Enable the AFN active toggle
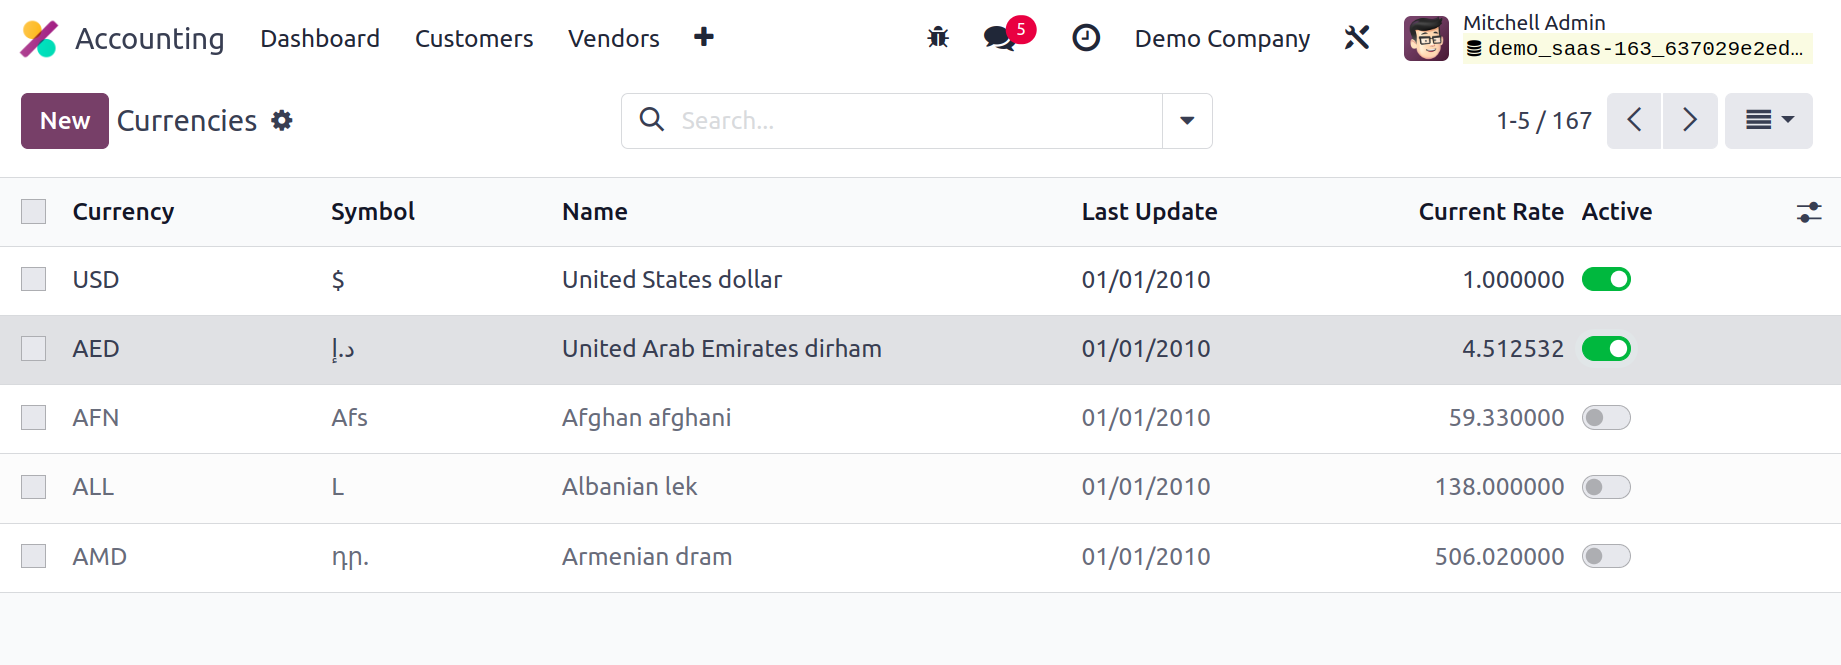The image size is (1841, 665). pos(1606,418)
